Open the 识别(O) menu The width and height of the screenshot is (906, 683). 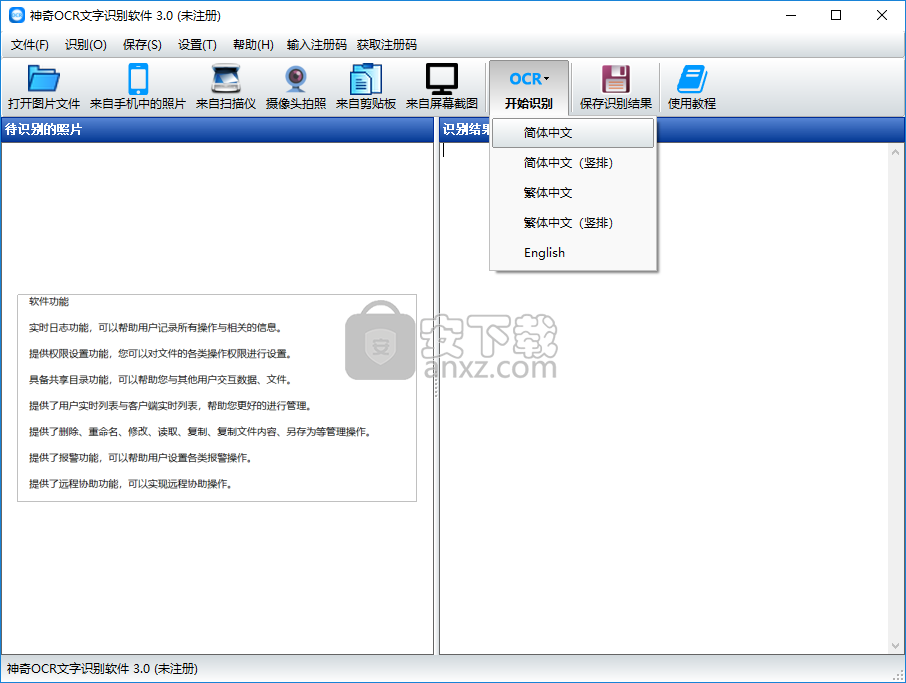click(86, 45)
